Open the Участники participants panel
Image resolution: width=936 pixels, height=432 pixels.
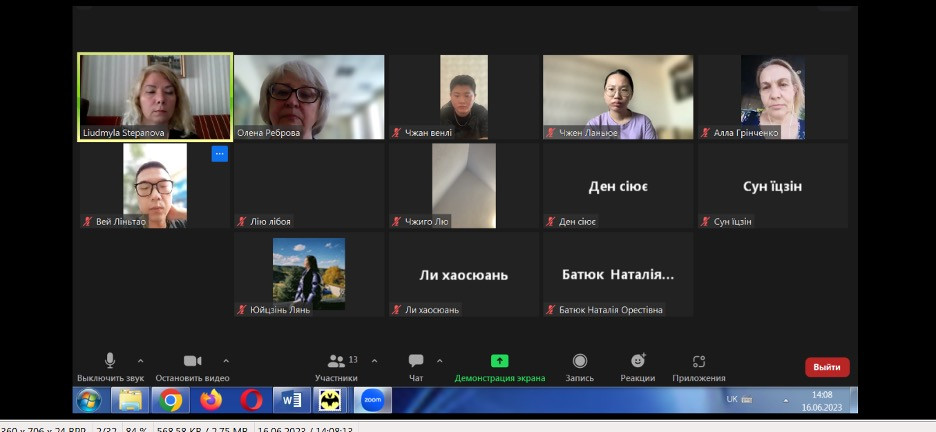coord(337,367)
